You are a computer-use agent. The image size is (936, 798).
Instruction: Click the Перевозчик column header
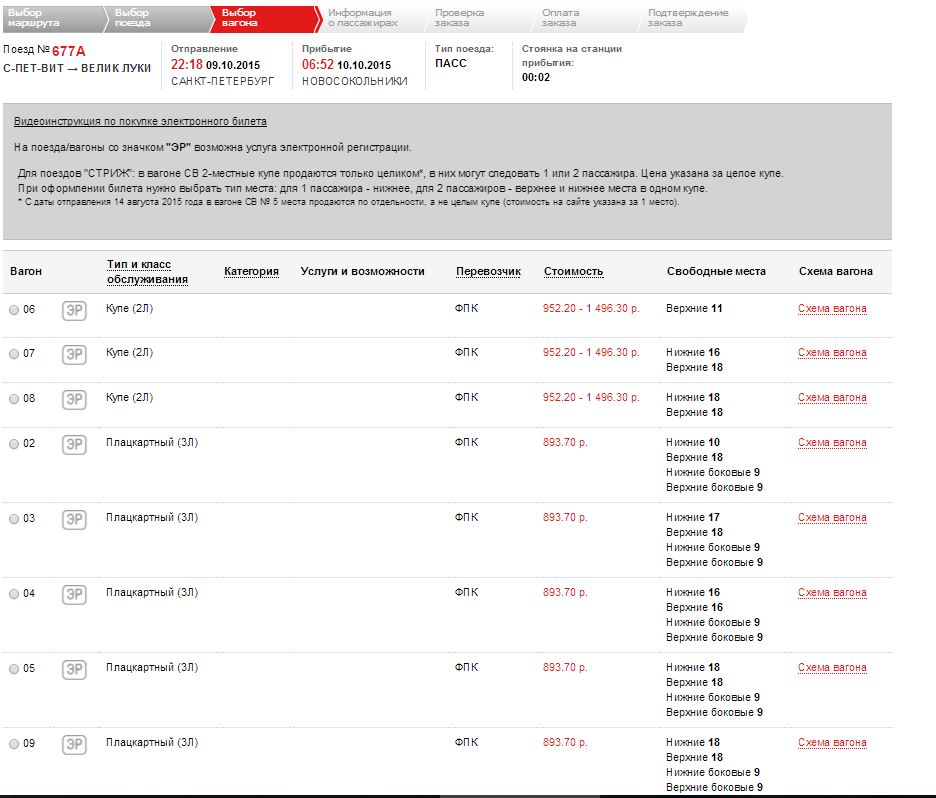(488, 272)
